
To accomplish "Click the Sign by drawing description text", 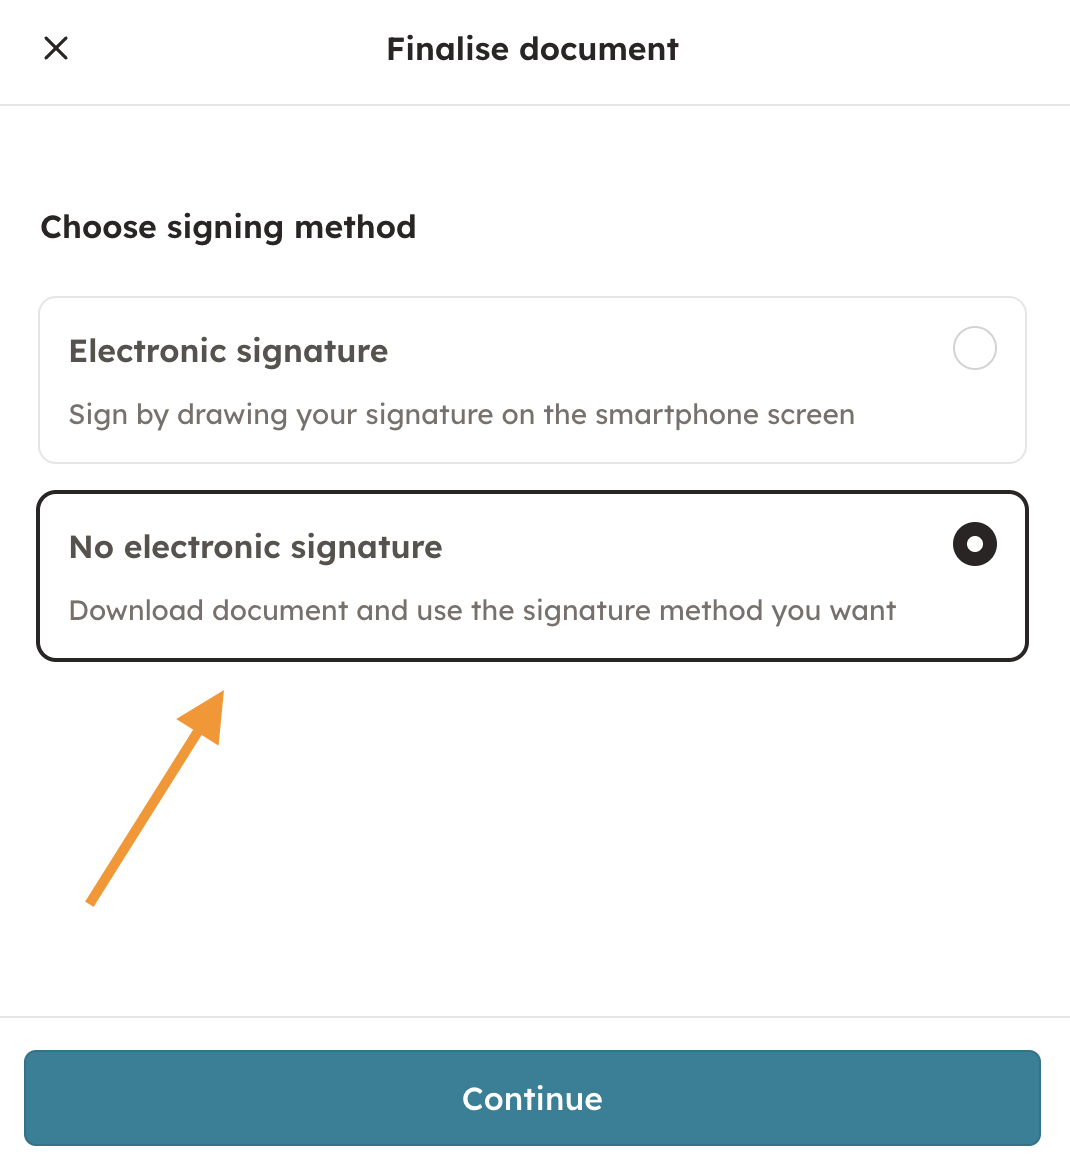I will pyautogui.click(x=461, y=414).
